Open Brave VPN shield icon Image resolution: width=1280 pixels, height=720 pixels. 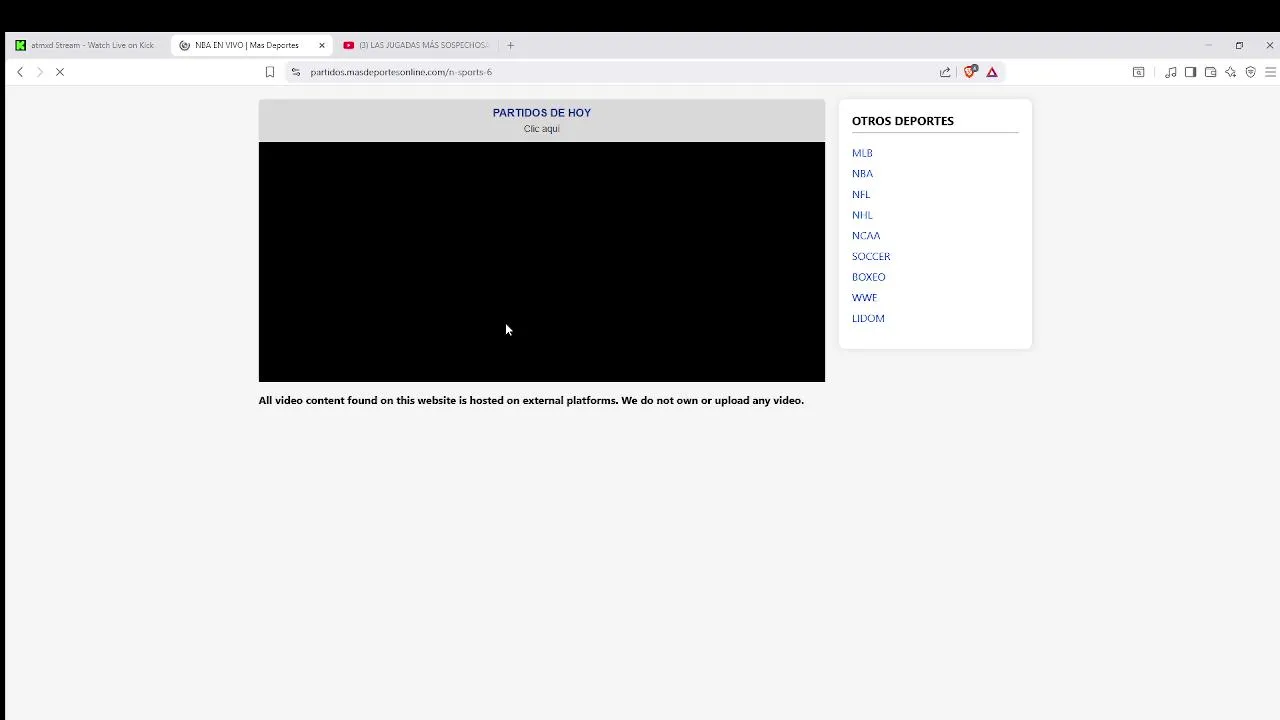(1250, 72)
